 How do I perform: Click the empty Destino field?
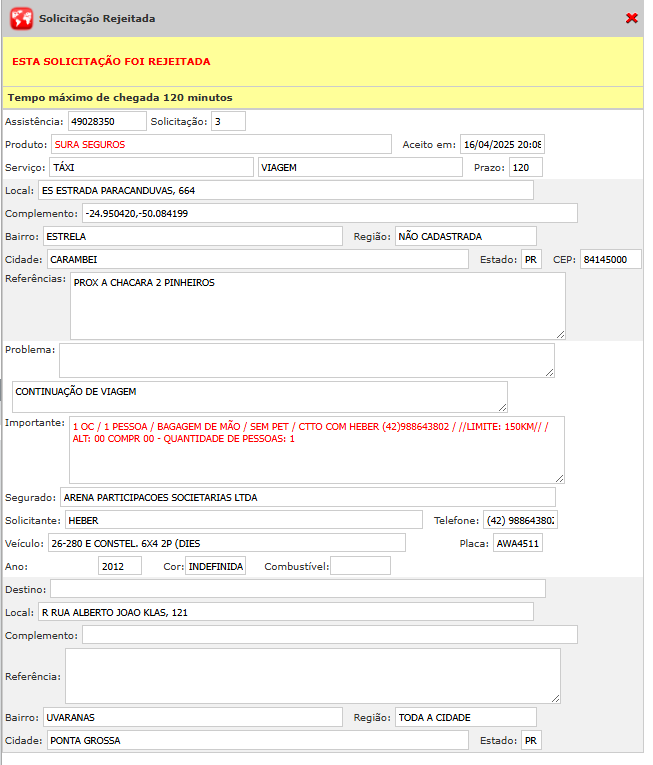pyautogui.click(x=298, y=589)
